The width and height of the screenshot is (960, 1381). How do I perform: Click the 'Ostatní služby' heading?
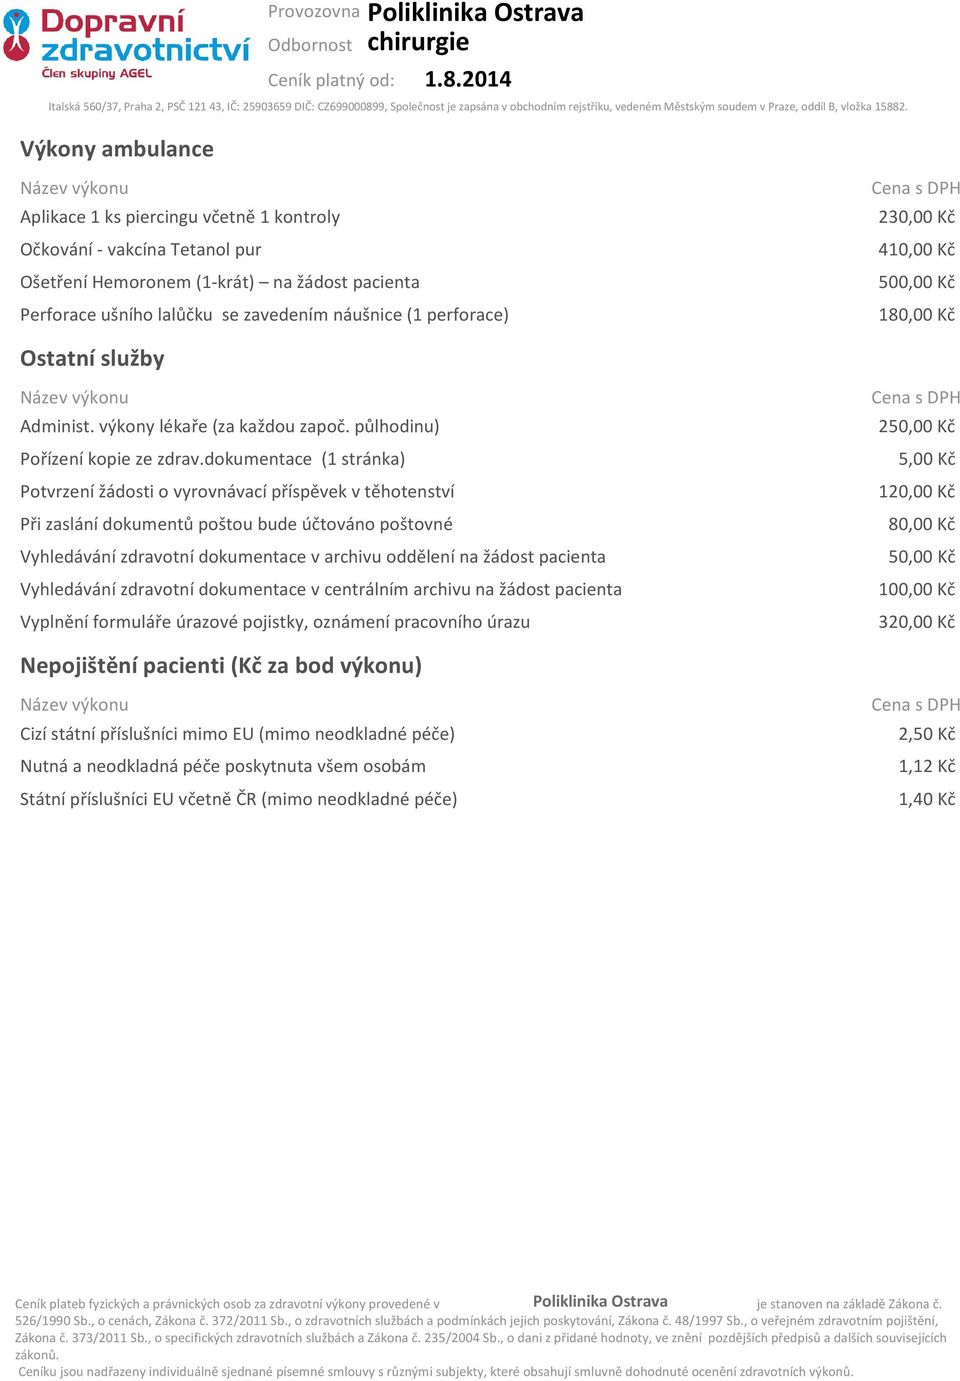click(92, 358)
